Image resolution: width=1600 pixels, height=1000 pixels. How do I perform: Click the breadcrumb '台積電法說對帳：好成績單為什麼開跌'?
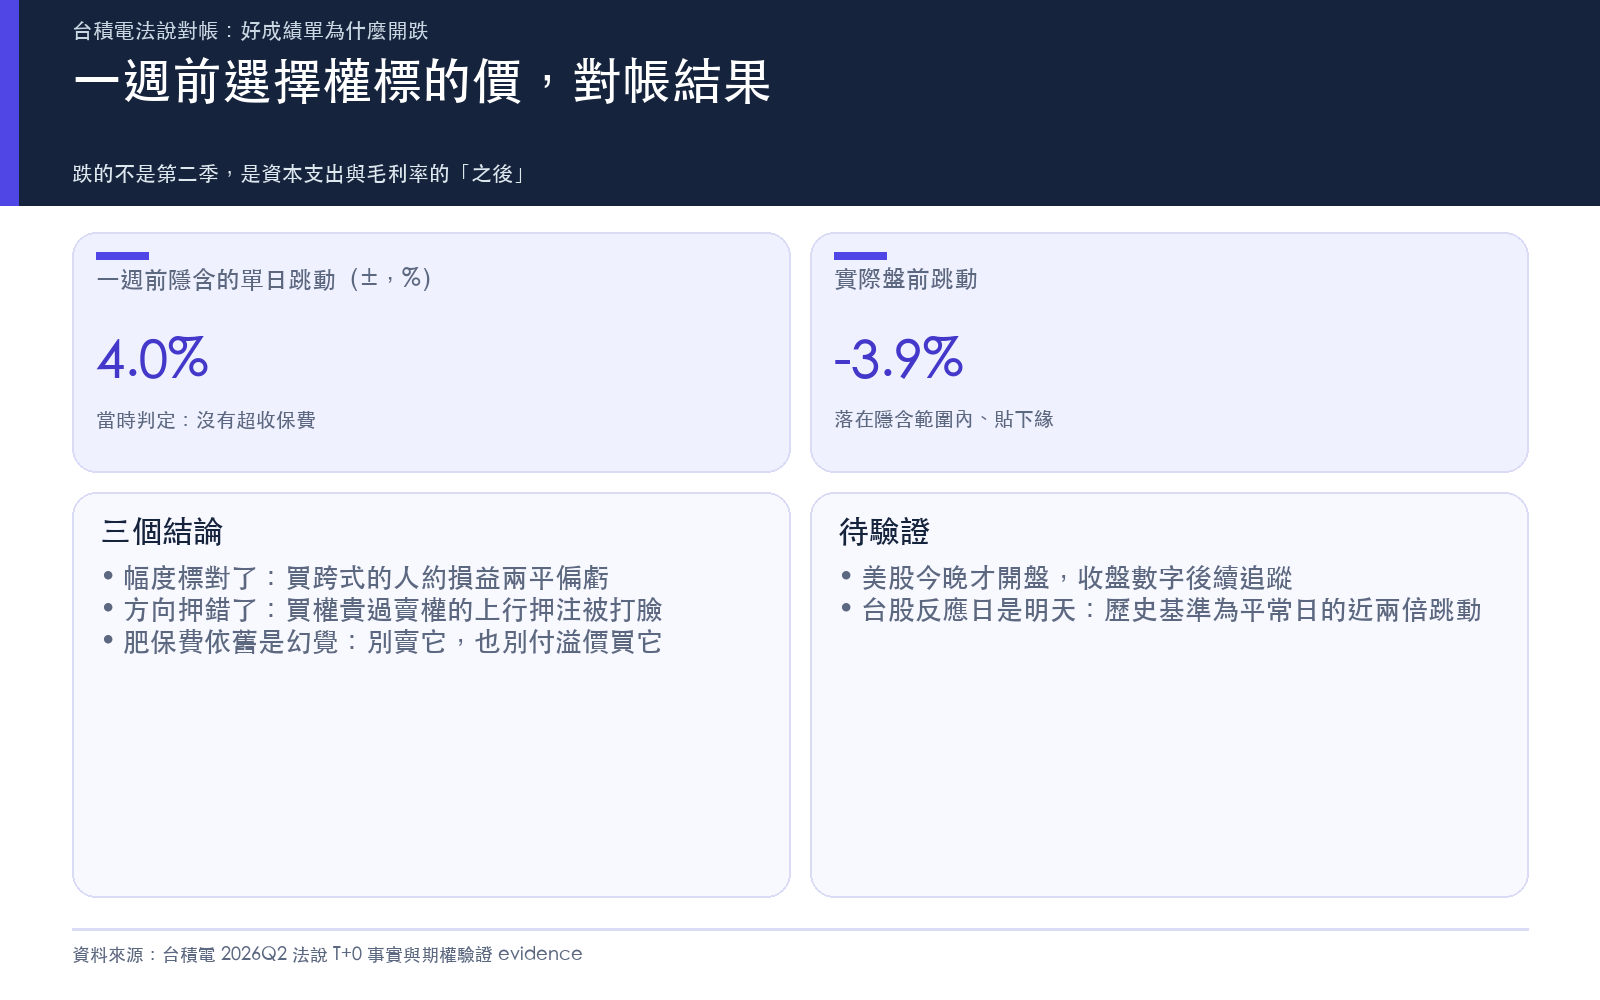(x=250, y=31)
